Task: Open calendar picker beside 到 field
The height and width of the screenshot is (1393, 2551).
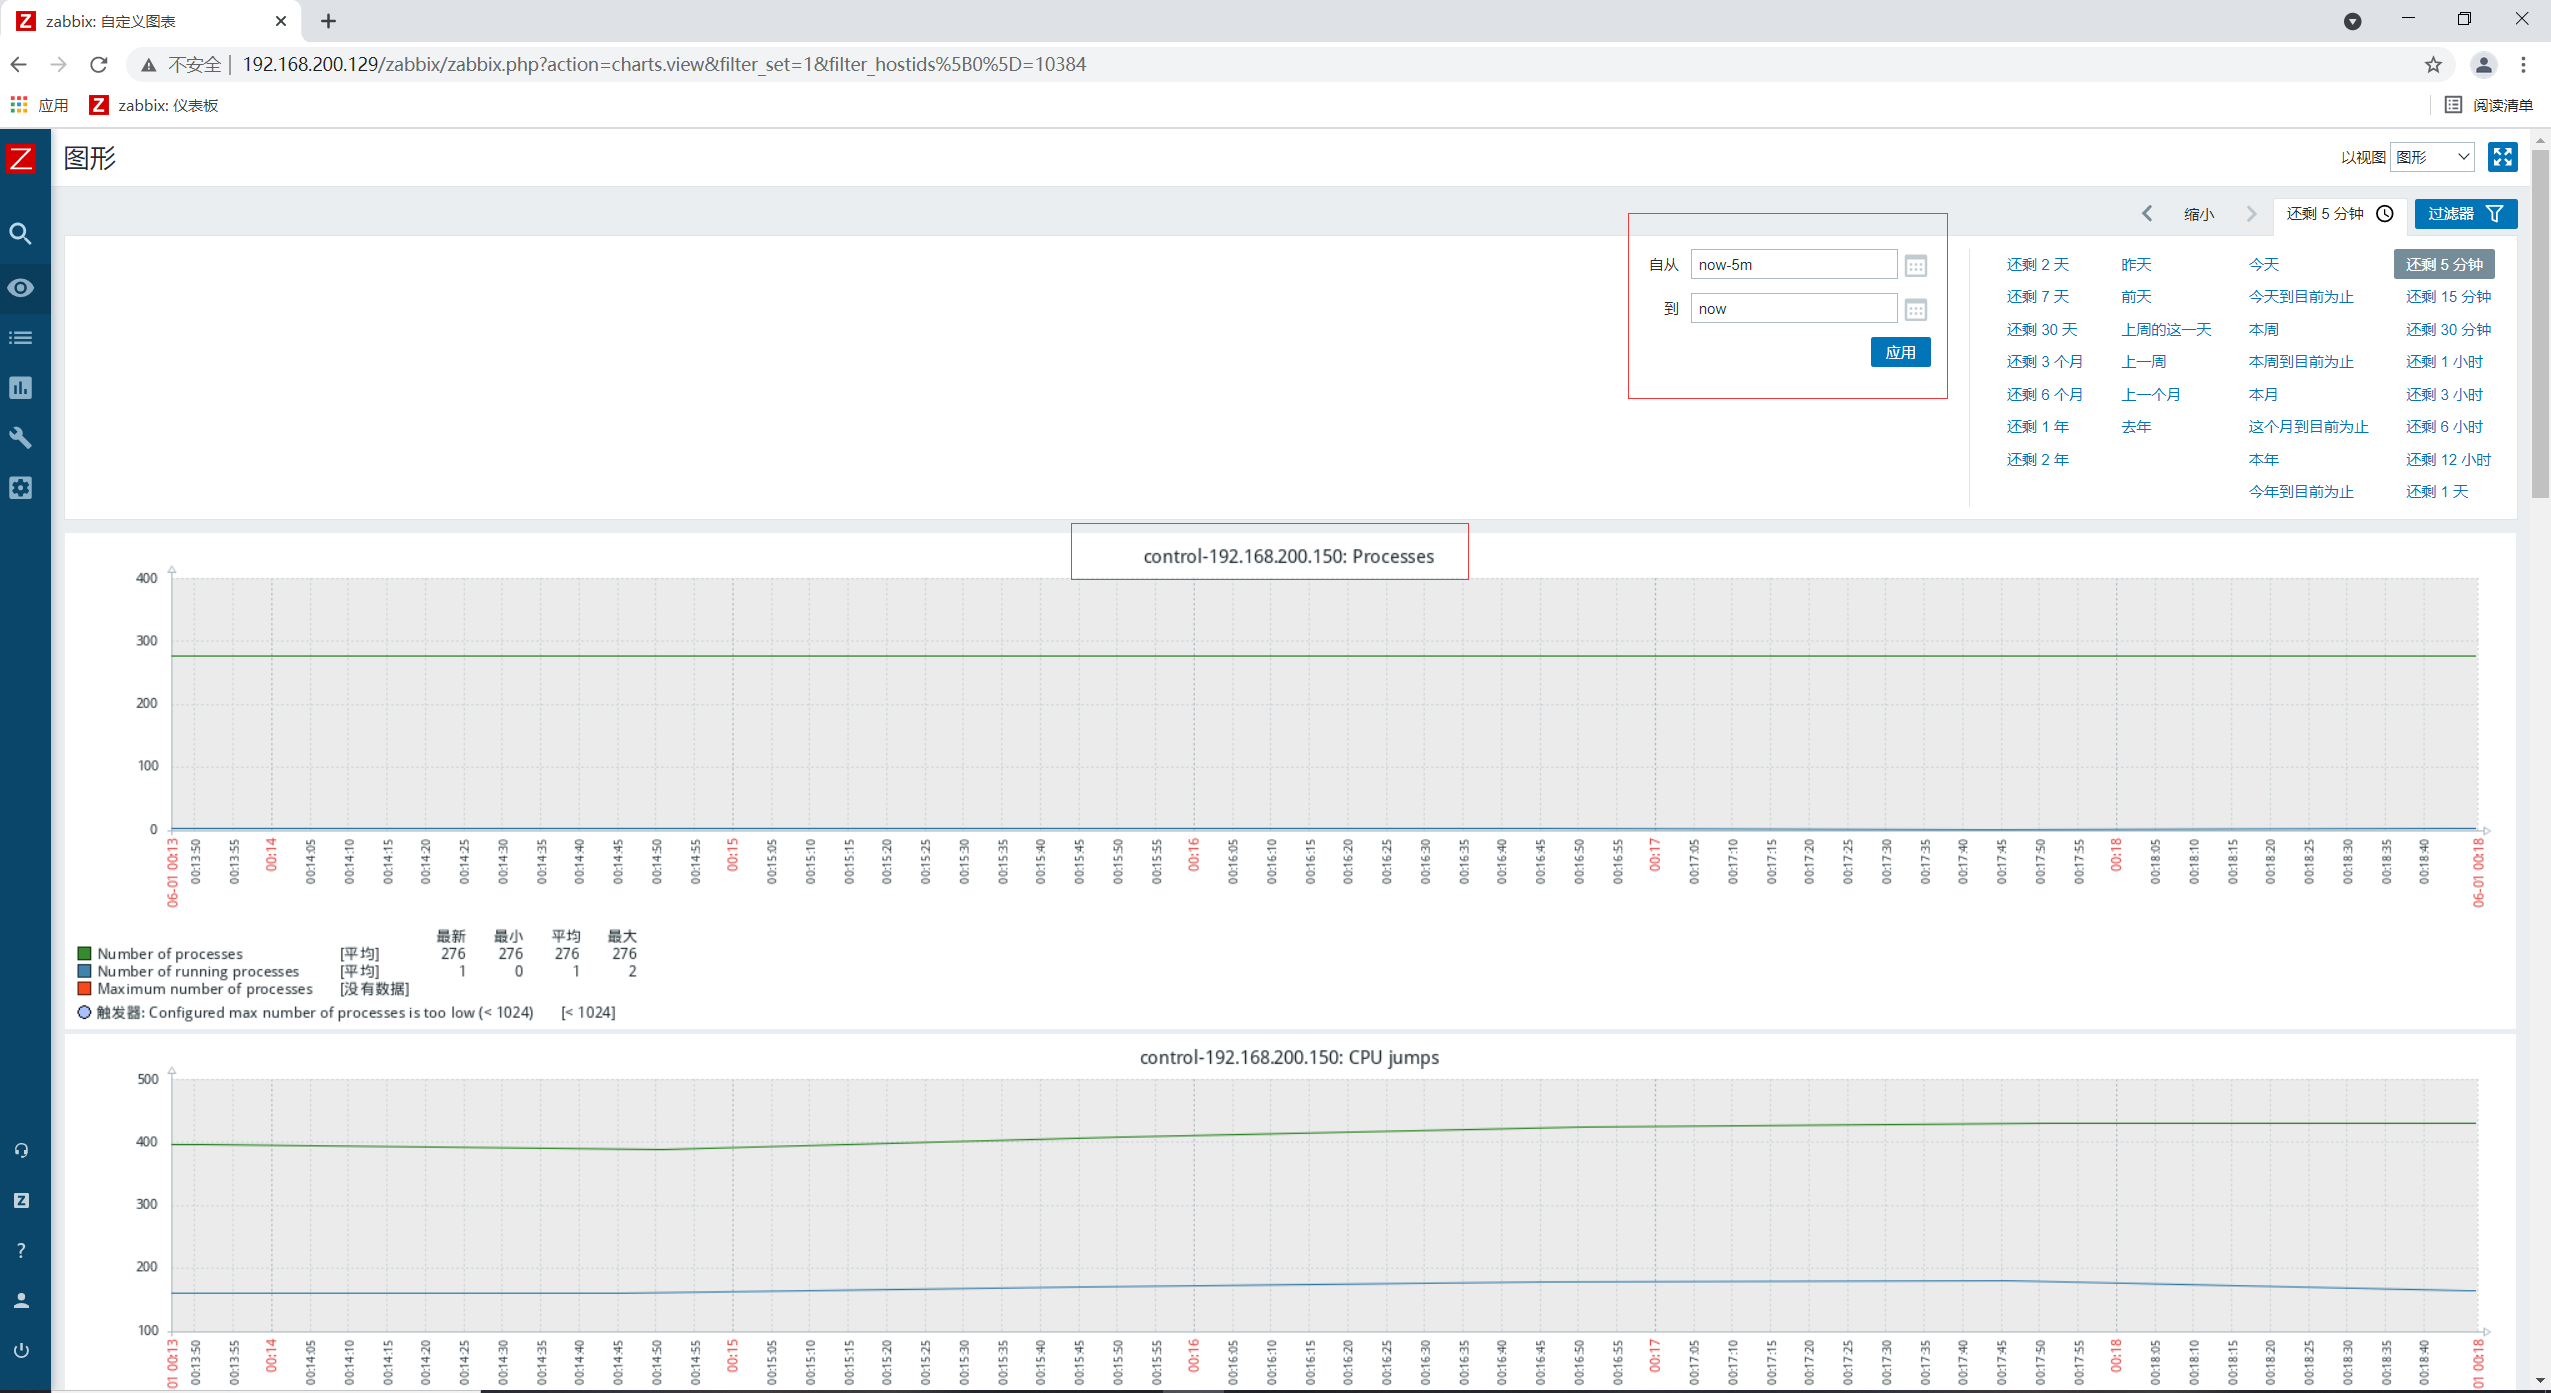Action: point(1915,310)
